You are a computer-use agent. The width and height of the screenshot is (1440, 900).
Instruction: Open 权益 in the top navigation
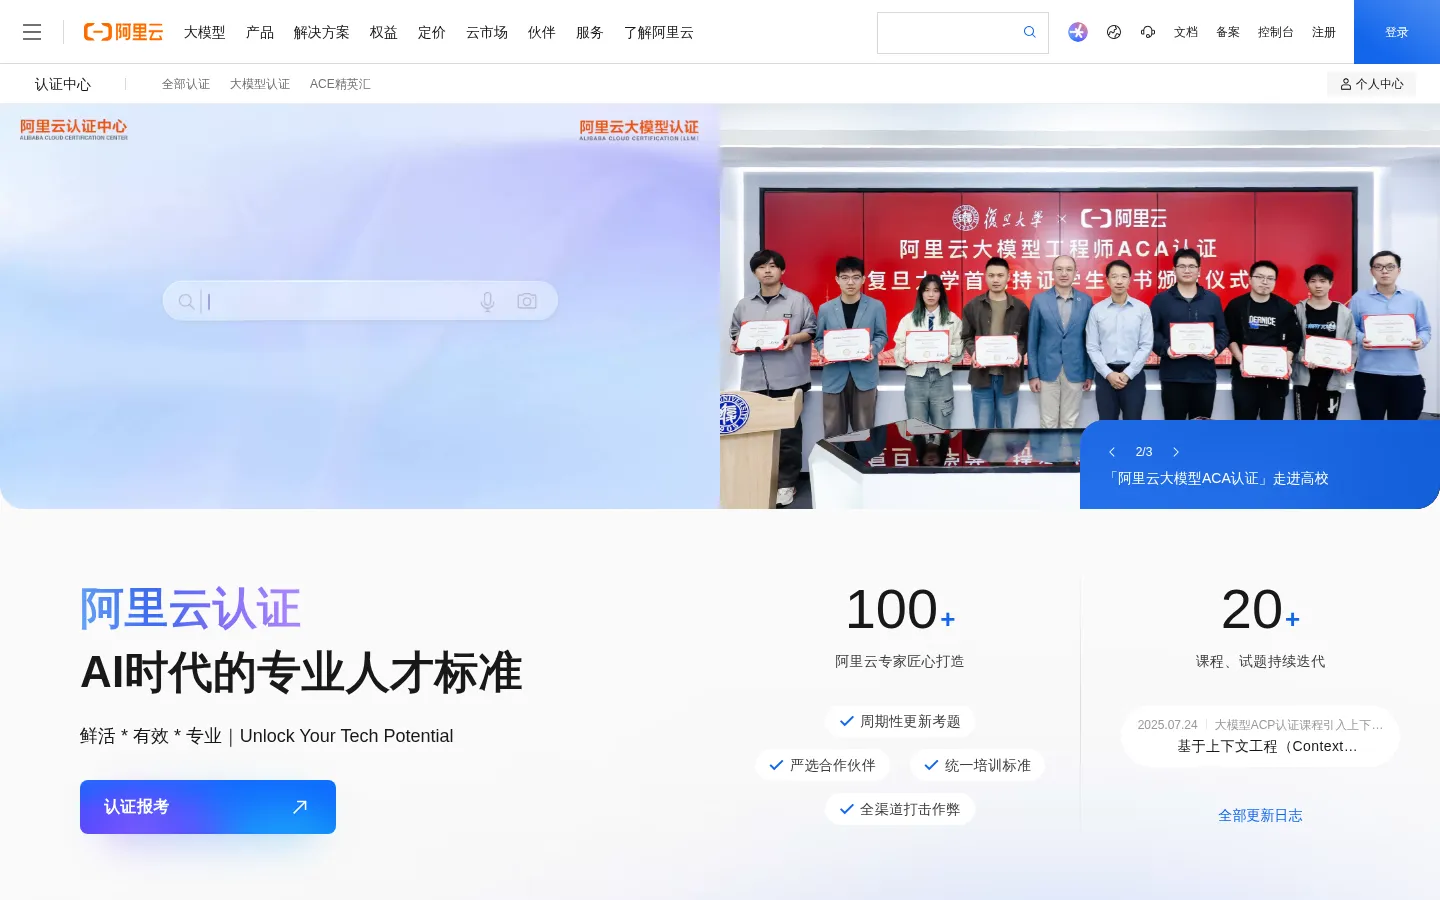click(384, 32)
